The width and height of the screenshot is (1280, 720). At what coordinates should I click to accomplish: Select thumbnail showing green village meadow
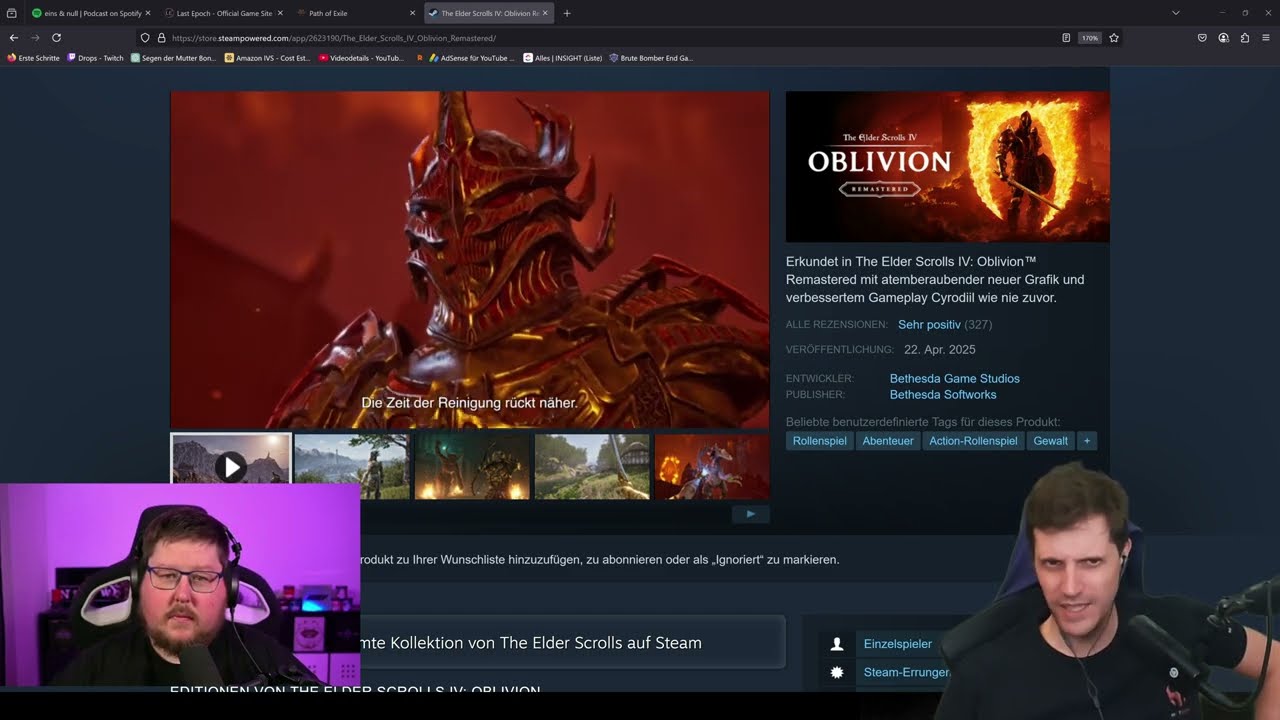[x=592, y=466]
